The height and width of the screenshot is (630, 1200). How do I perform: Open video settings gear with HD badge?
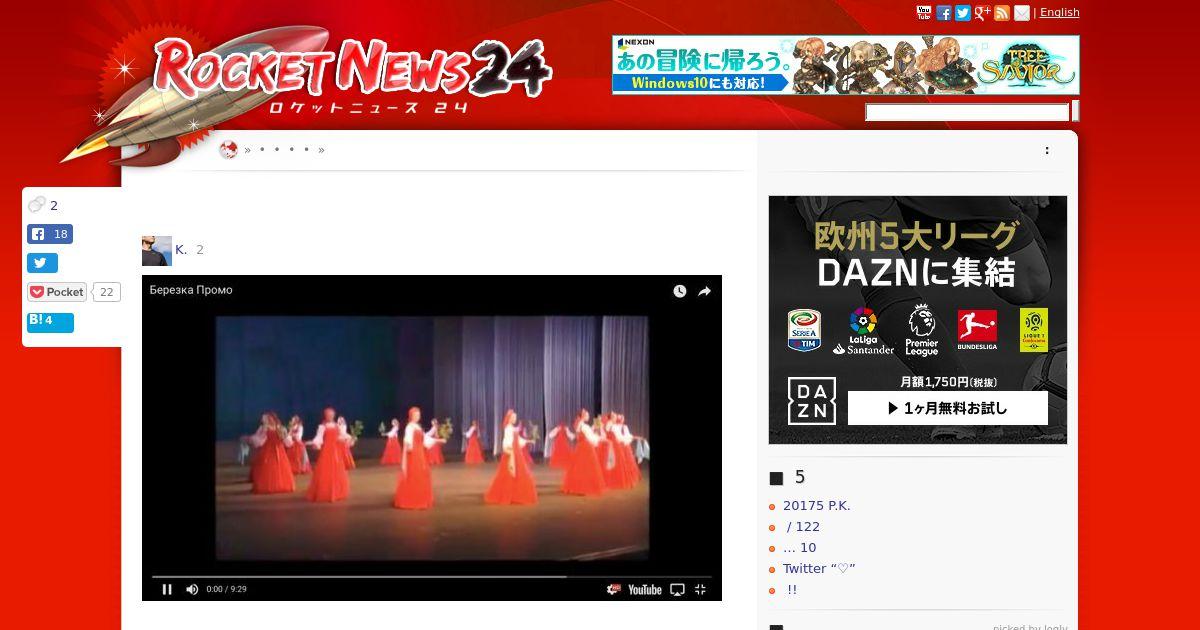pyautogui.click(x=614, y=589)
